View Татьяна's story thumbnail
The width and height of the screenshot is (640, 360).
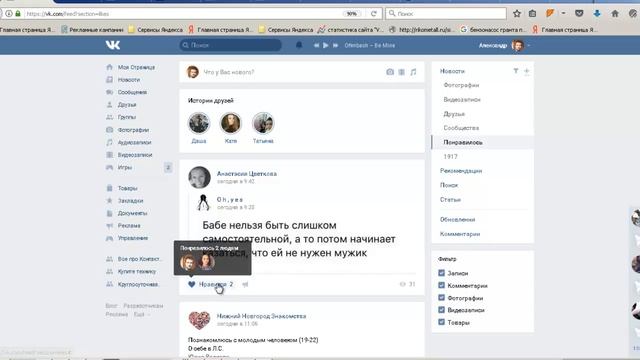pos(263,123)
